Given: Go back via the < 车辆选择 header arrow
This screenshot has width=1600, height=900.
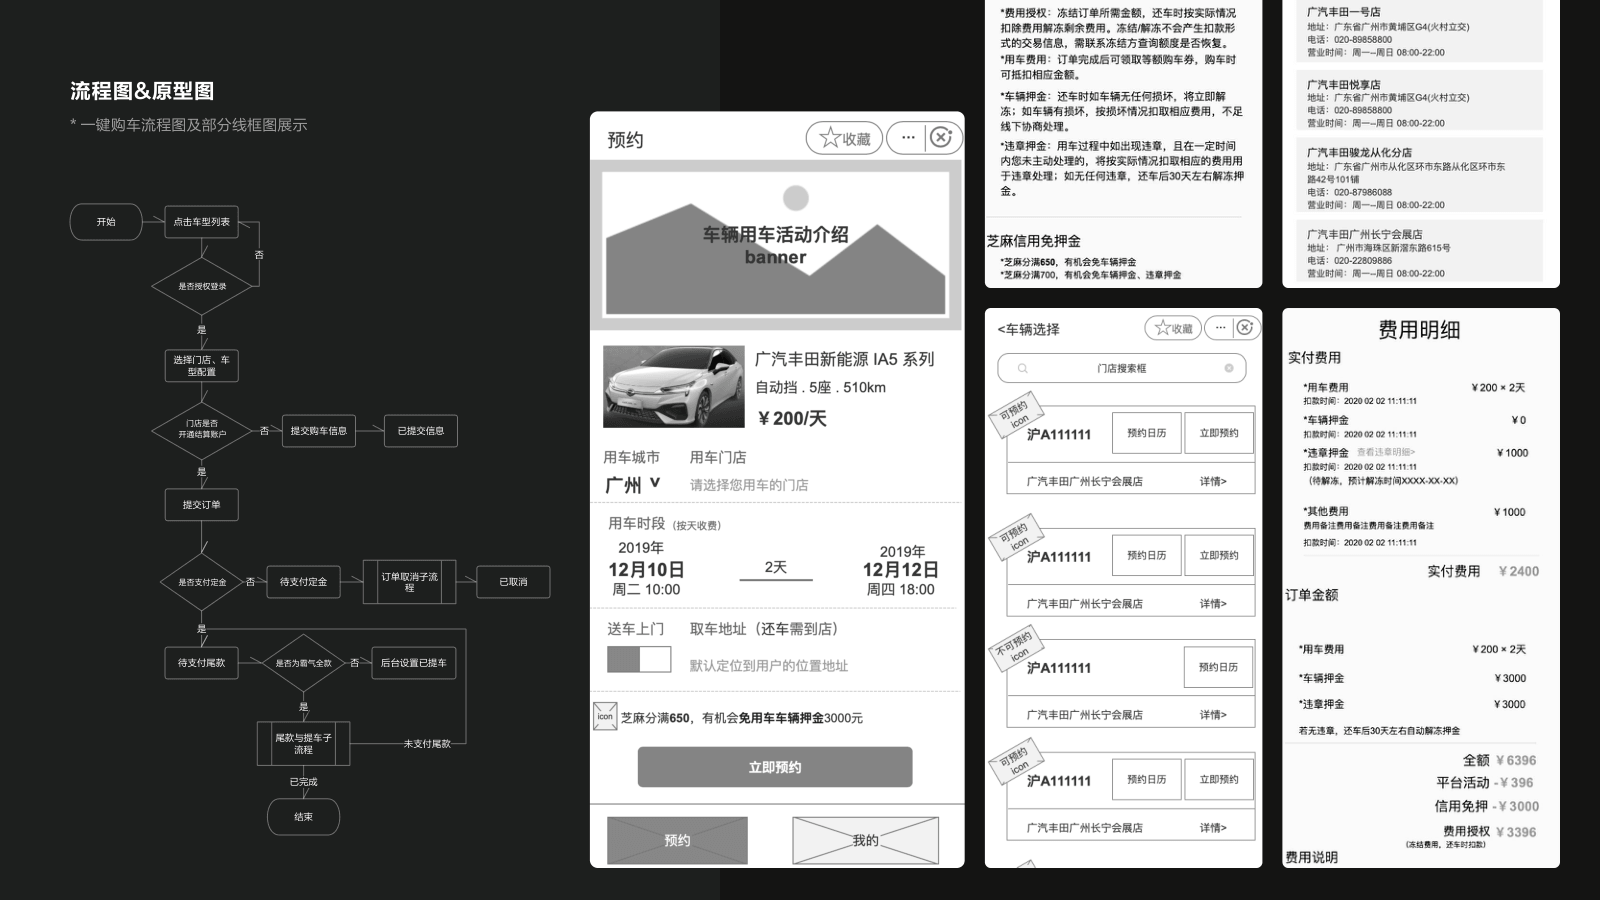Looking at the screenshot, I should point(1000,329).
